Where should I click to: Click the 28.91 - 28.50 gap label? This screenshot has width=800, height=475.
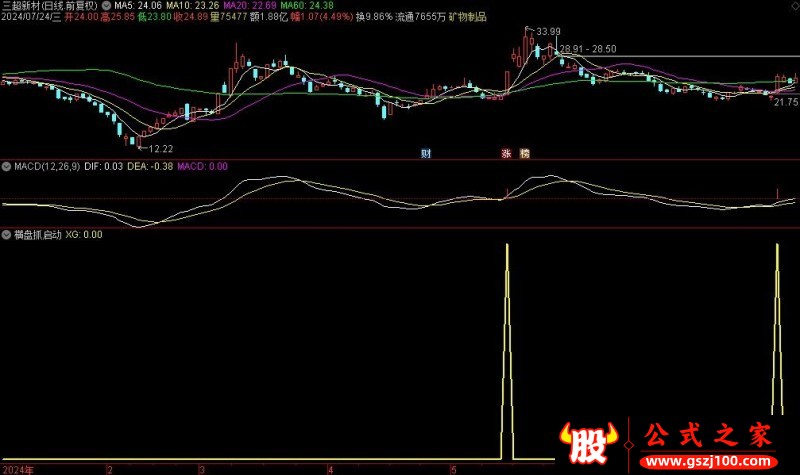click(x=588, y=49)
